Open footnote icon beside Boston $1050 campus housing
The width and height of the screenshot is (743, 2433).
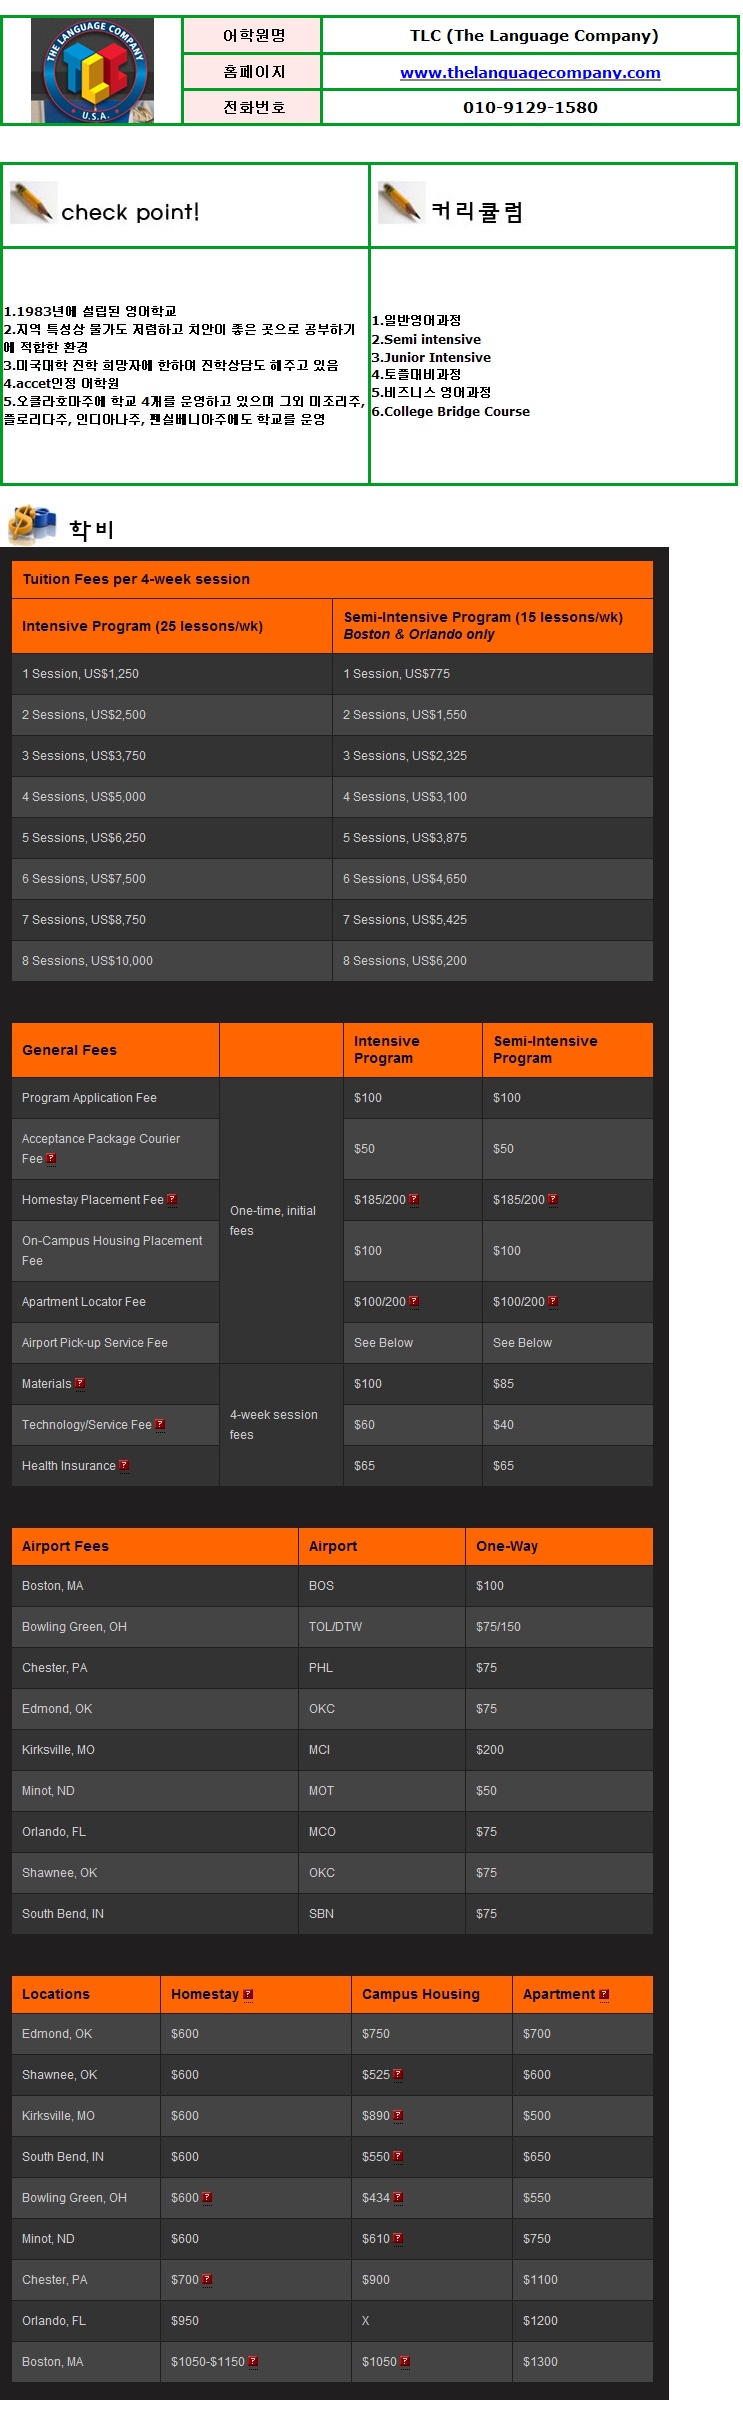405,2361
